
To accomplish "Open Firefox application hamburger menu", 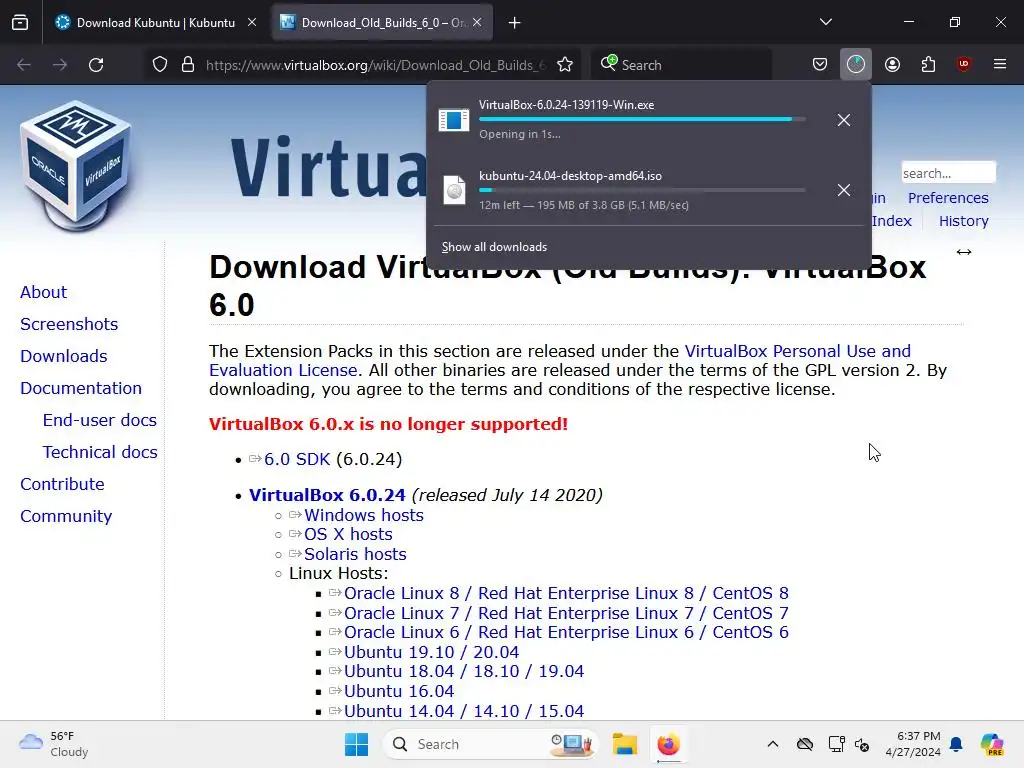I will [x=1000, y=65].
